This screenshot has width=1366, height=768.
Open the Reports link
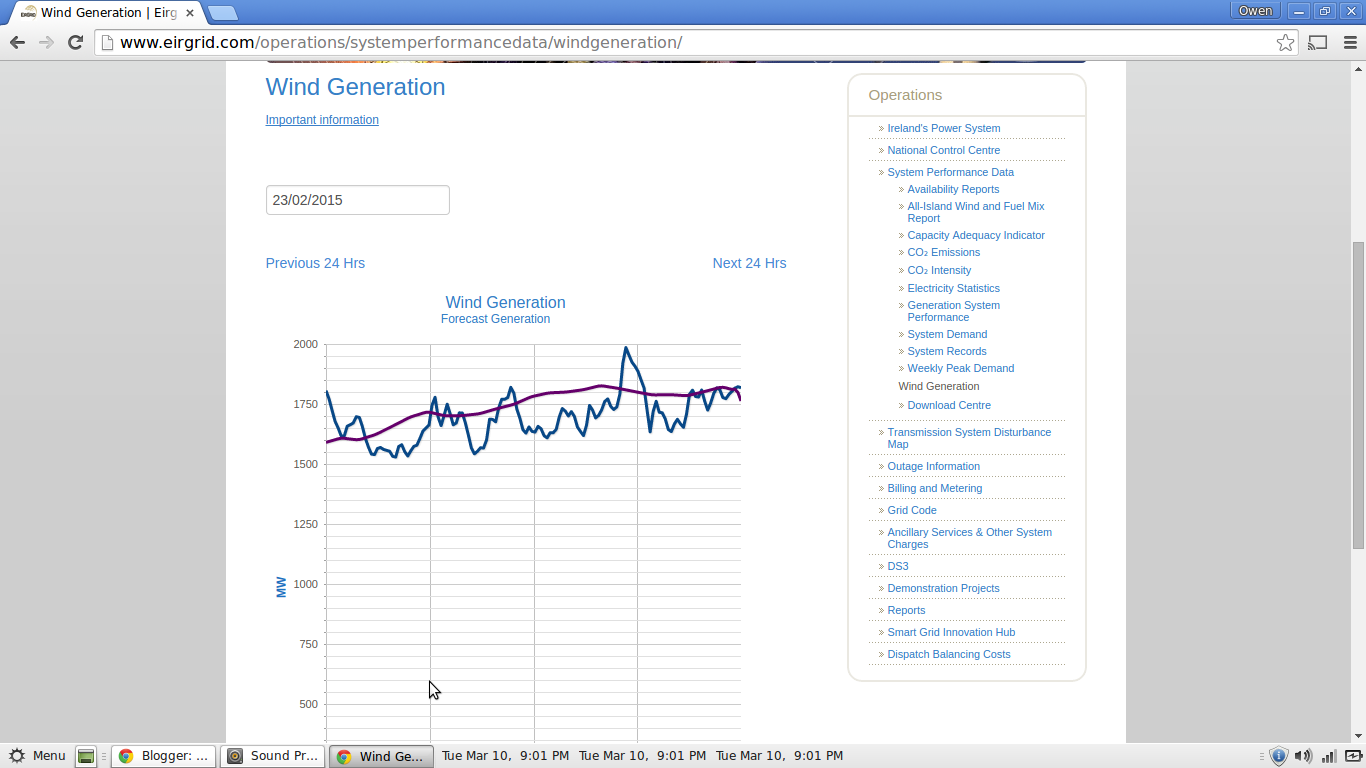pyautogui.click(x=906, y=610)
